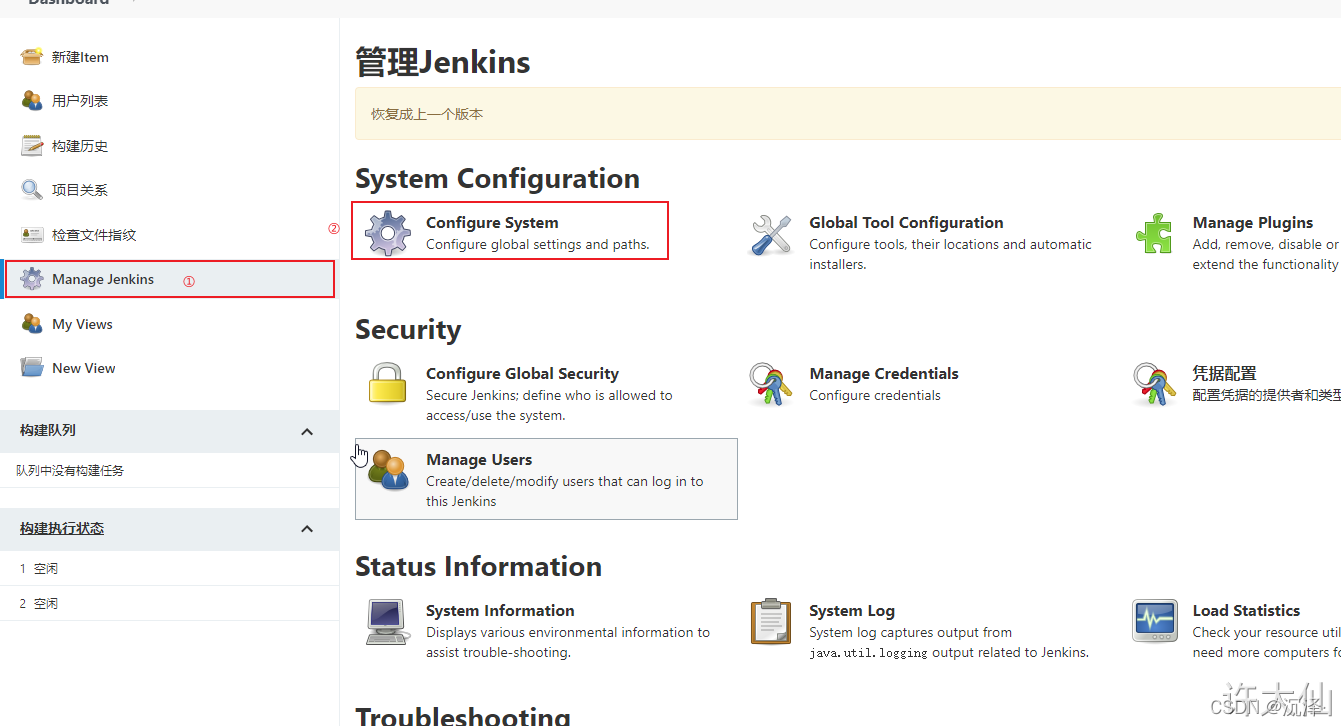Click the Global Tool Configuration tools icon

[x=771, y=235]
